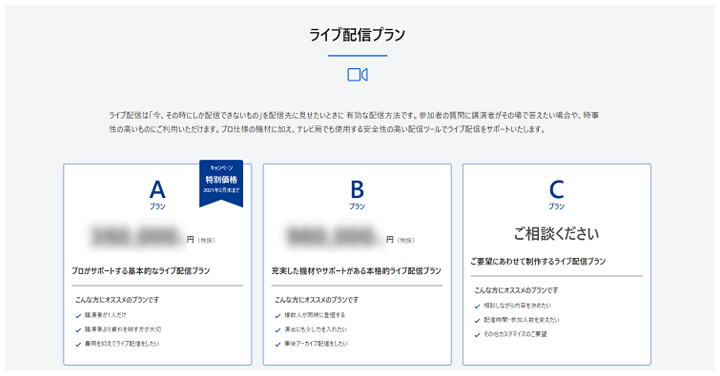The height and width of the screenshot is (376, 720).
Task: Click 講演者より資料を映す方が大切 item
Action: (123, 330)
